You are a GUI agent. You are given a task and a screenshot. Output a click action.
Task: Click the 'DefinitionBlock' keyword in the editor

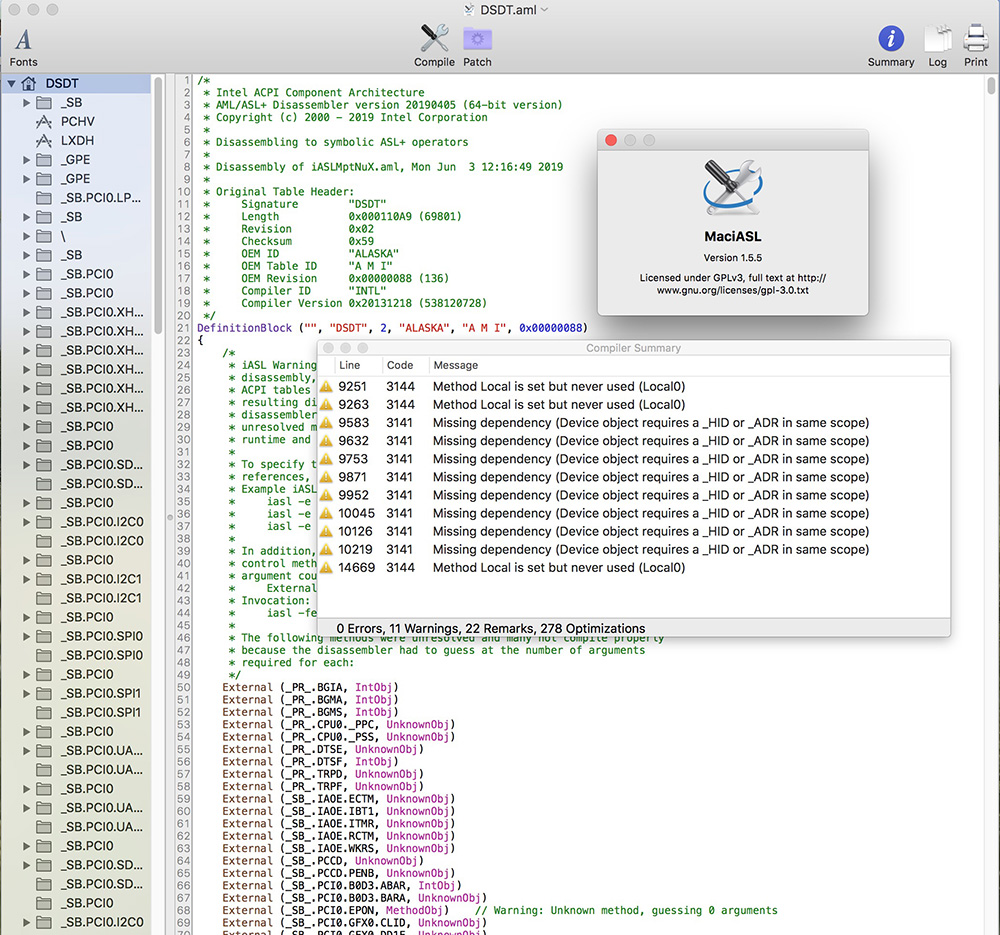[x=244, y=328]
